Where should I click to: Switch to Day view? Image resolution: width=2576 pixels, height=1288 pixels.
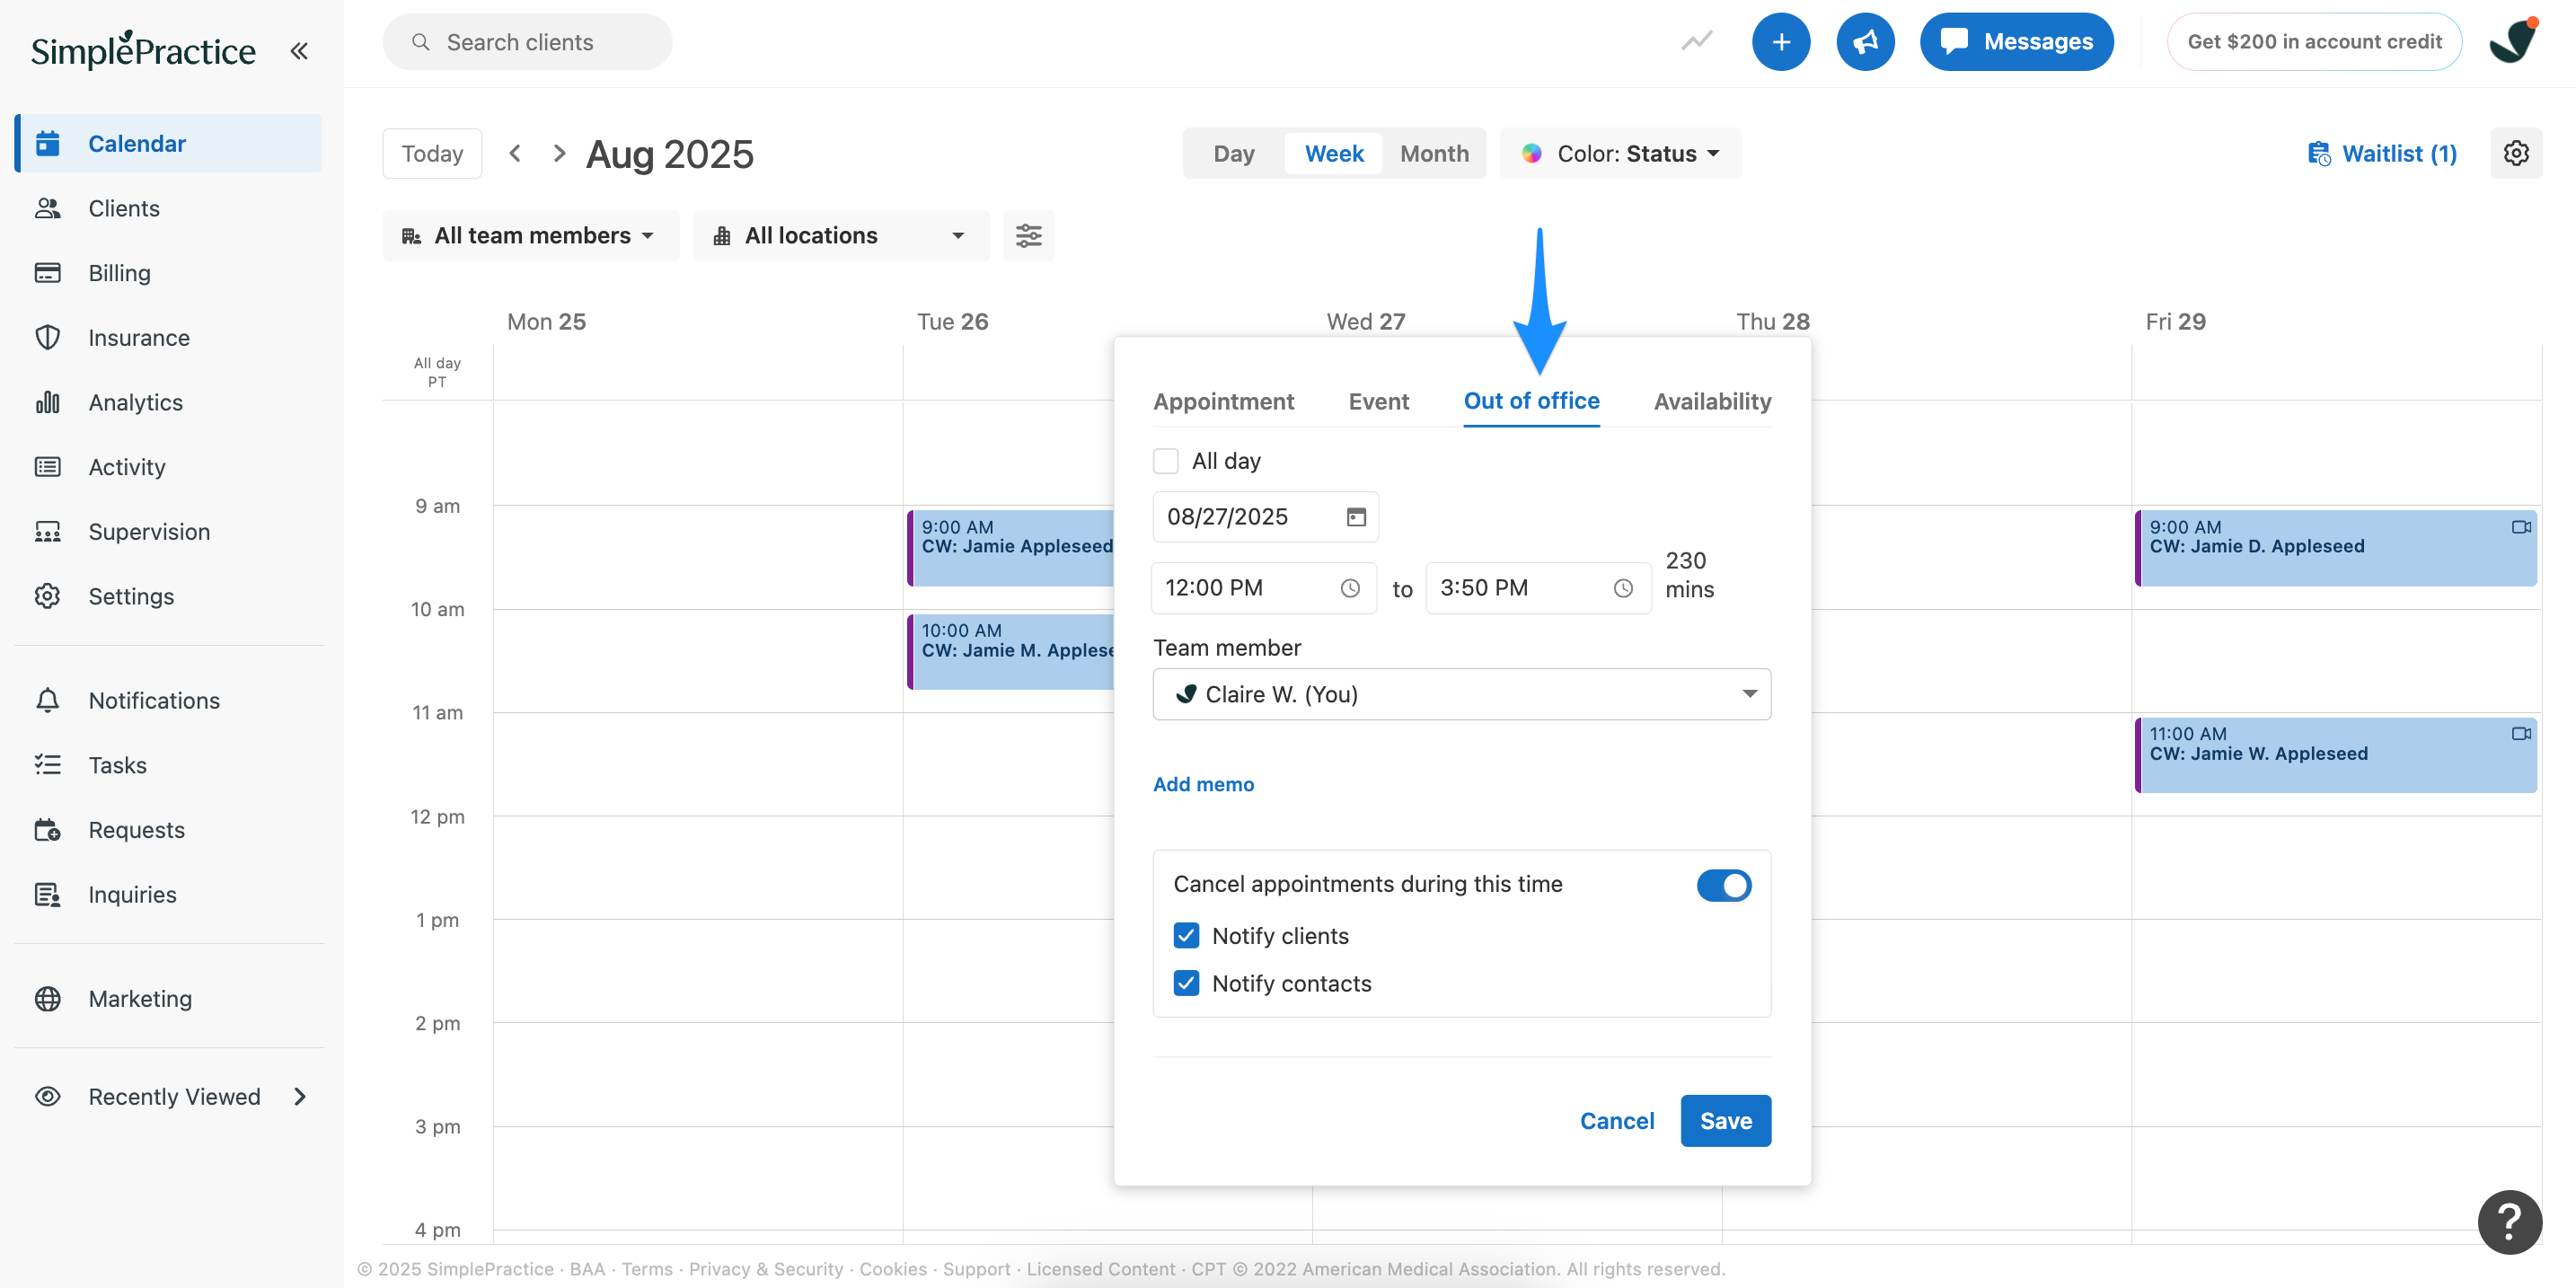tap(1233, 153)
